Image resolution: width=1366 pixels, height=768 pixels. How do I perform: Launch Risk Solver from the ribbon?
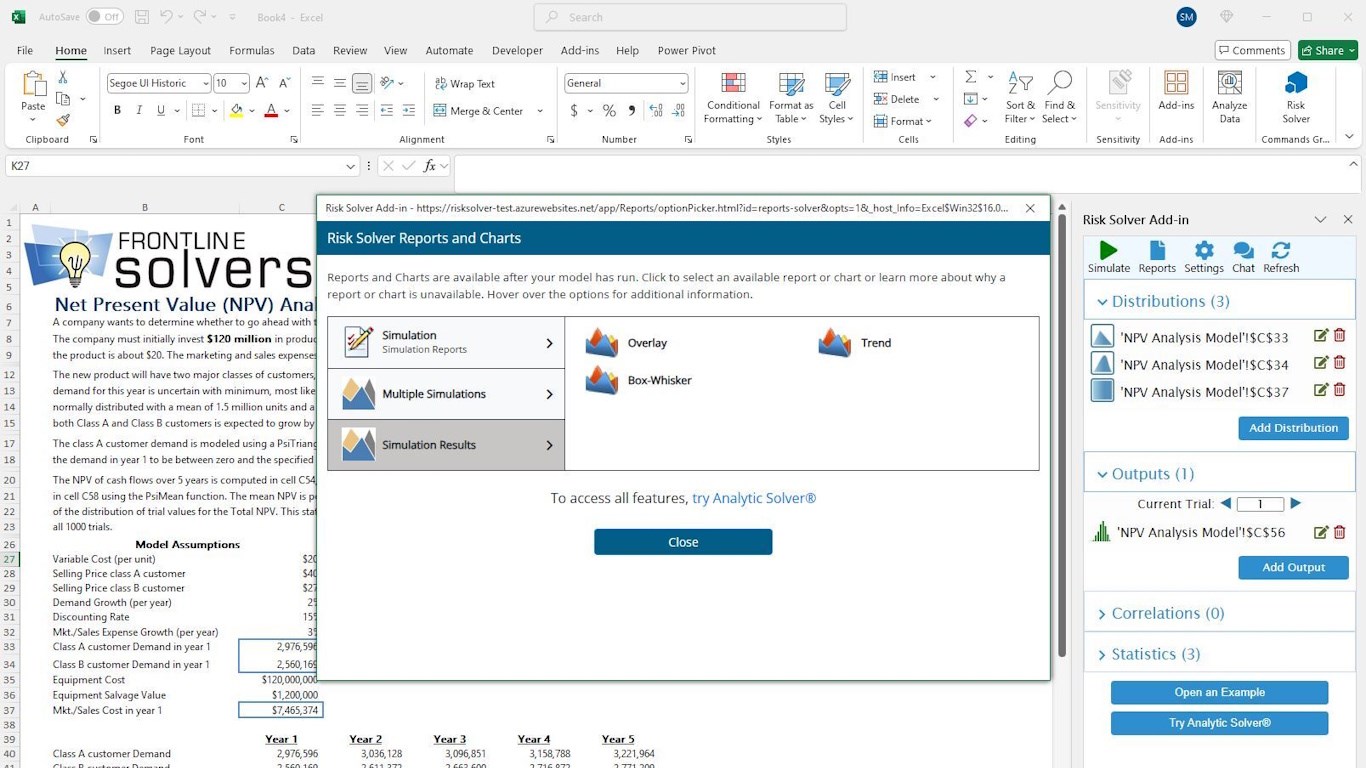[1296, 98]
